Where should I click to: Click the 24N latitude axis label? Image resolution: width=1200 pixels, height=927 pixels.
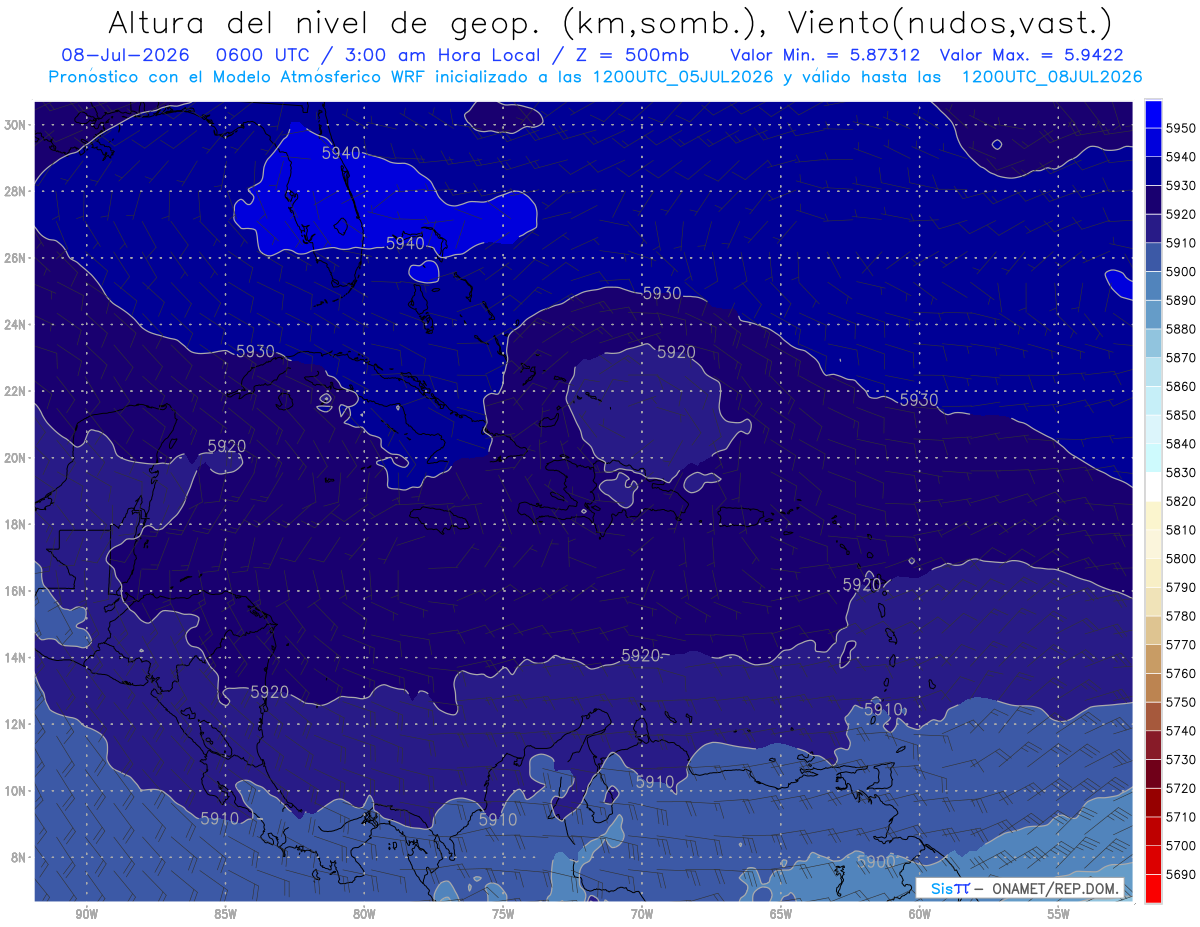tap(16, 325)
